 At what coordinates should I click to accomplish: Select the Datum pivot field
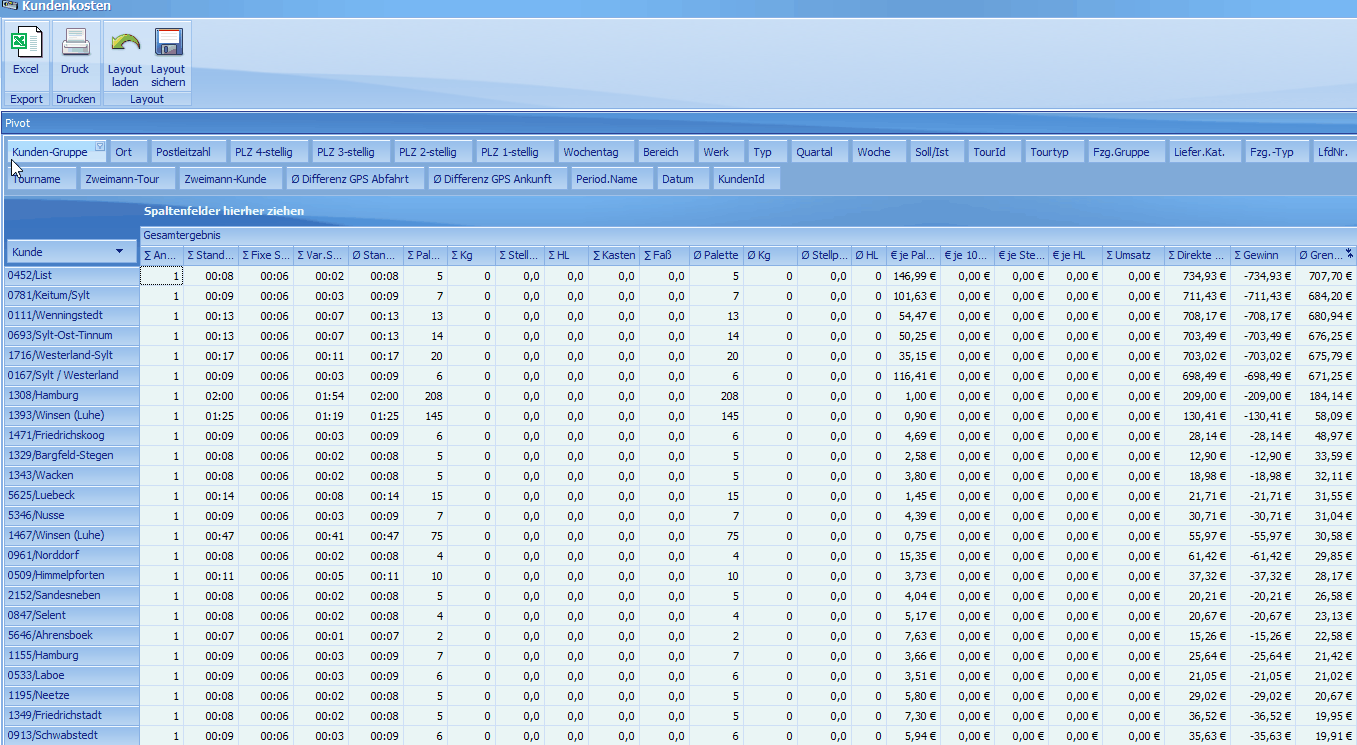[682, 179]
